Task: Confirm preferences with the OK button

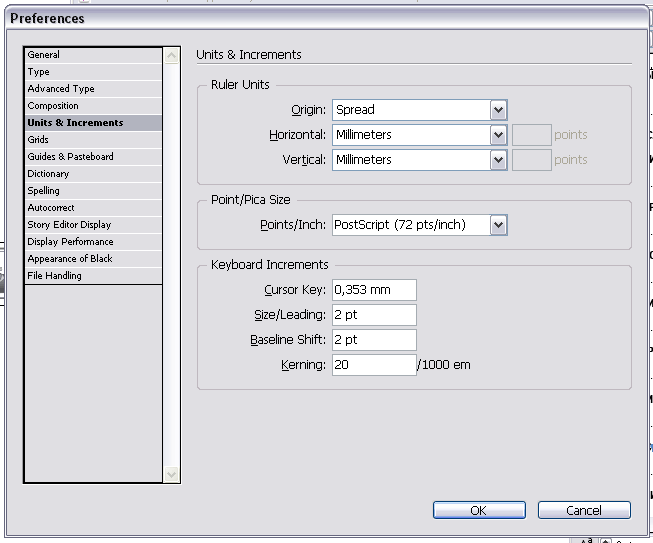Action: [479, 510]
